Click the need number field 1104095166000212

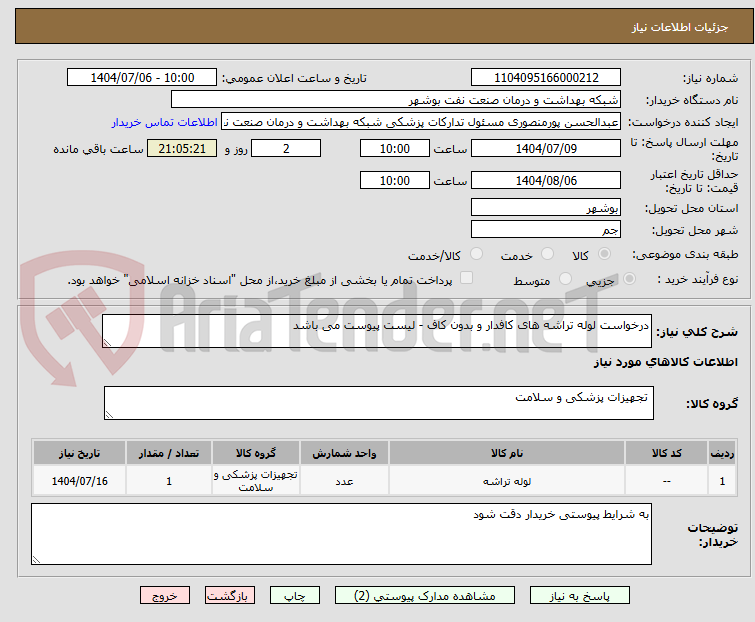(x=546, y=78)
